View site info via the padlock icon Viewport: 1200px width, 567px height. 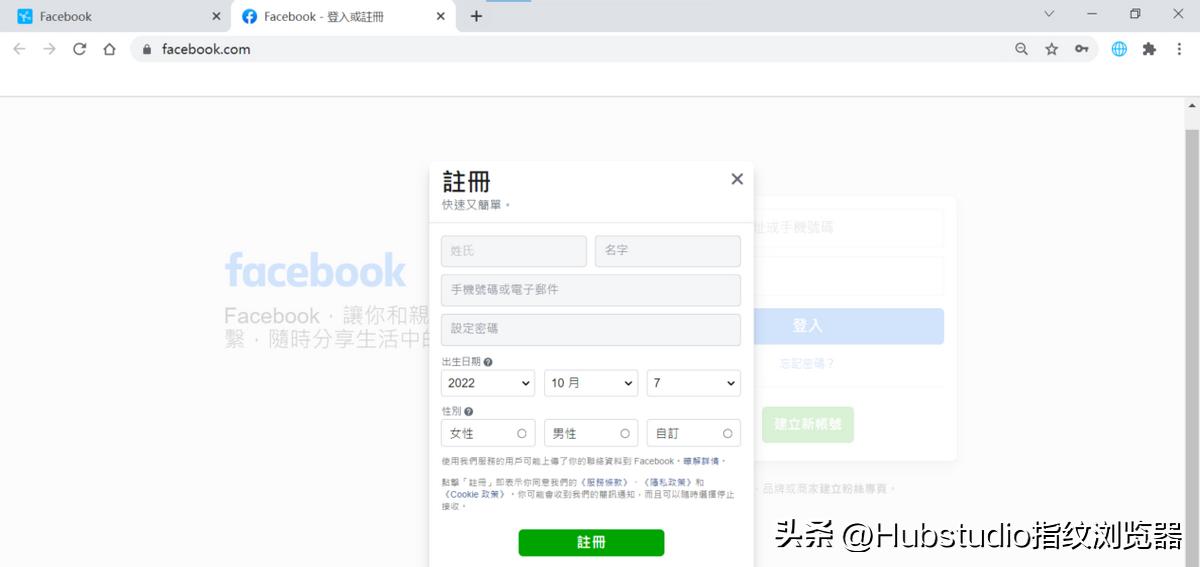[147, 49]
